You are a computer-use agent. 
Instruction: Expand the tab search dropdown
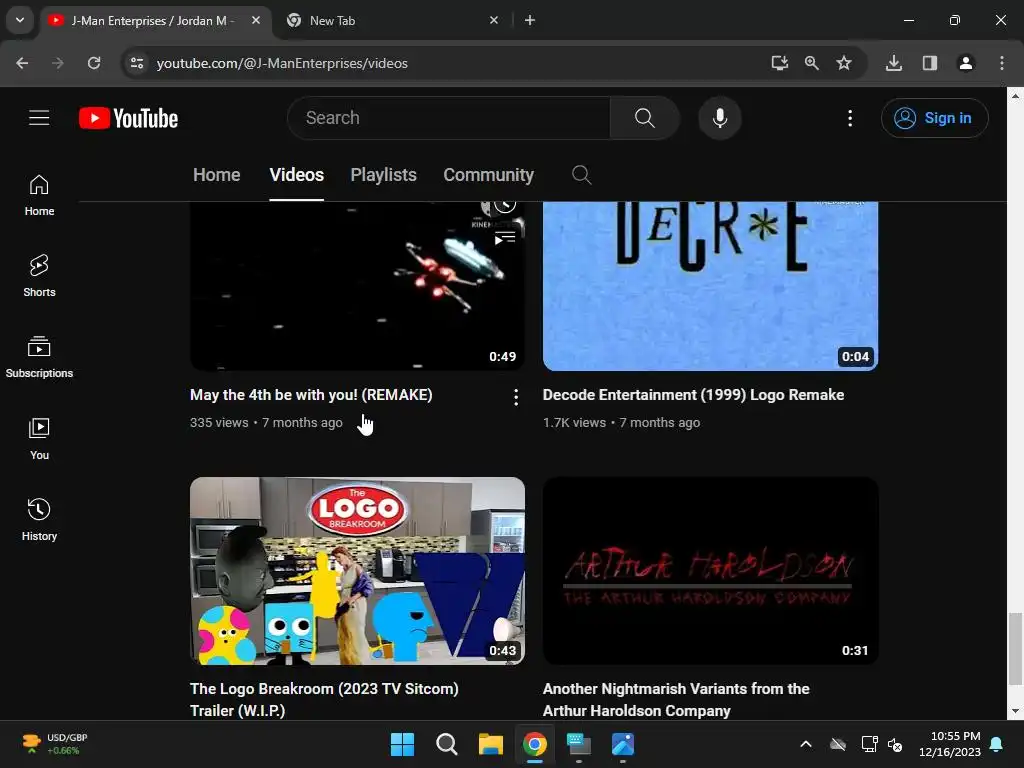(x=20, y=20)
